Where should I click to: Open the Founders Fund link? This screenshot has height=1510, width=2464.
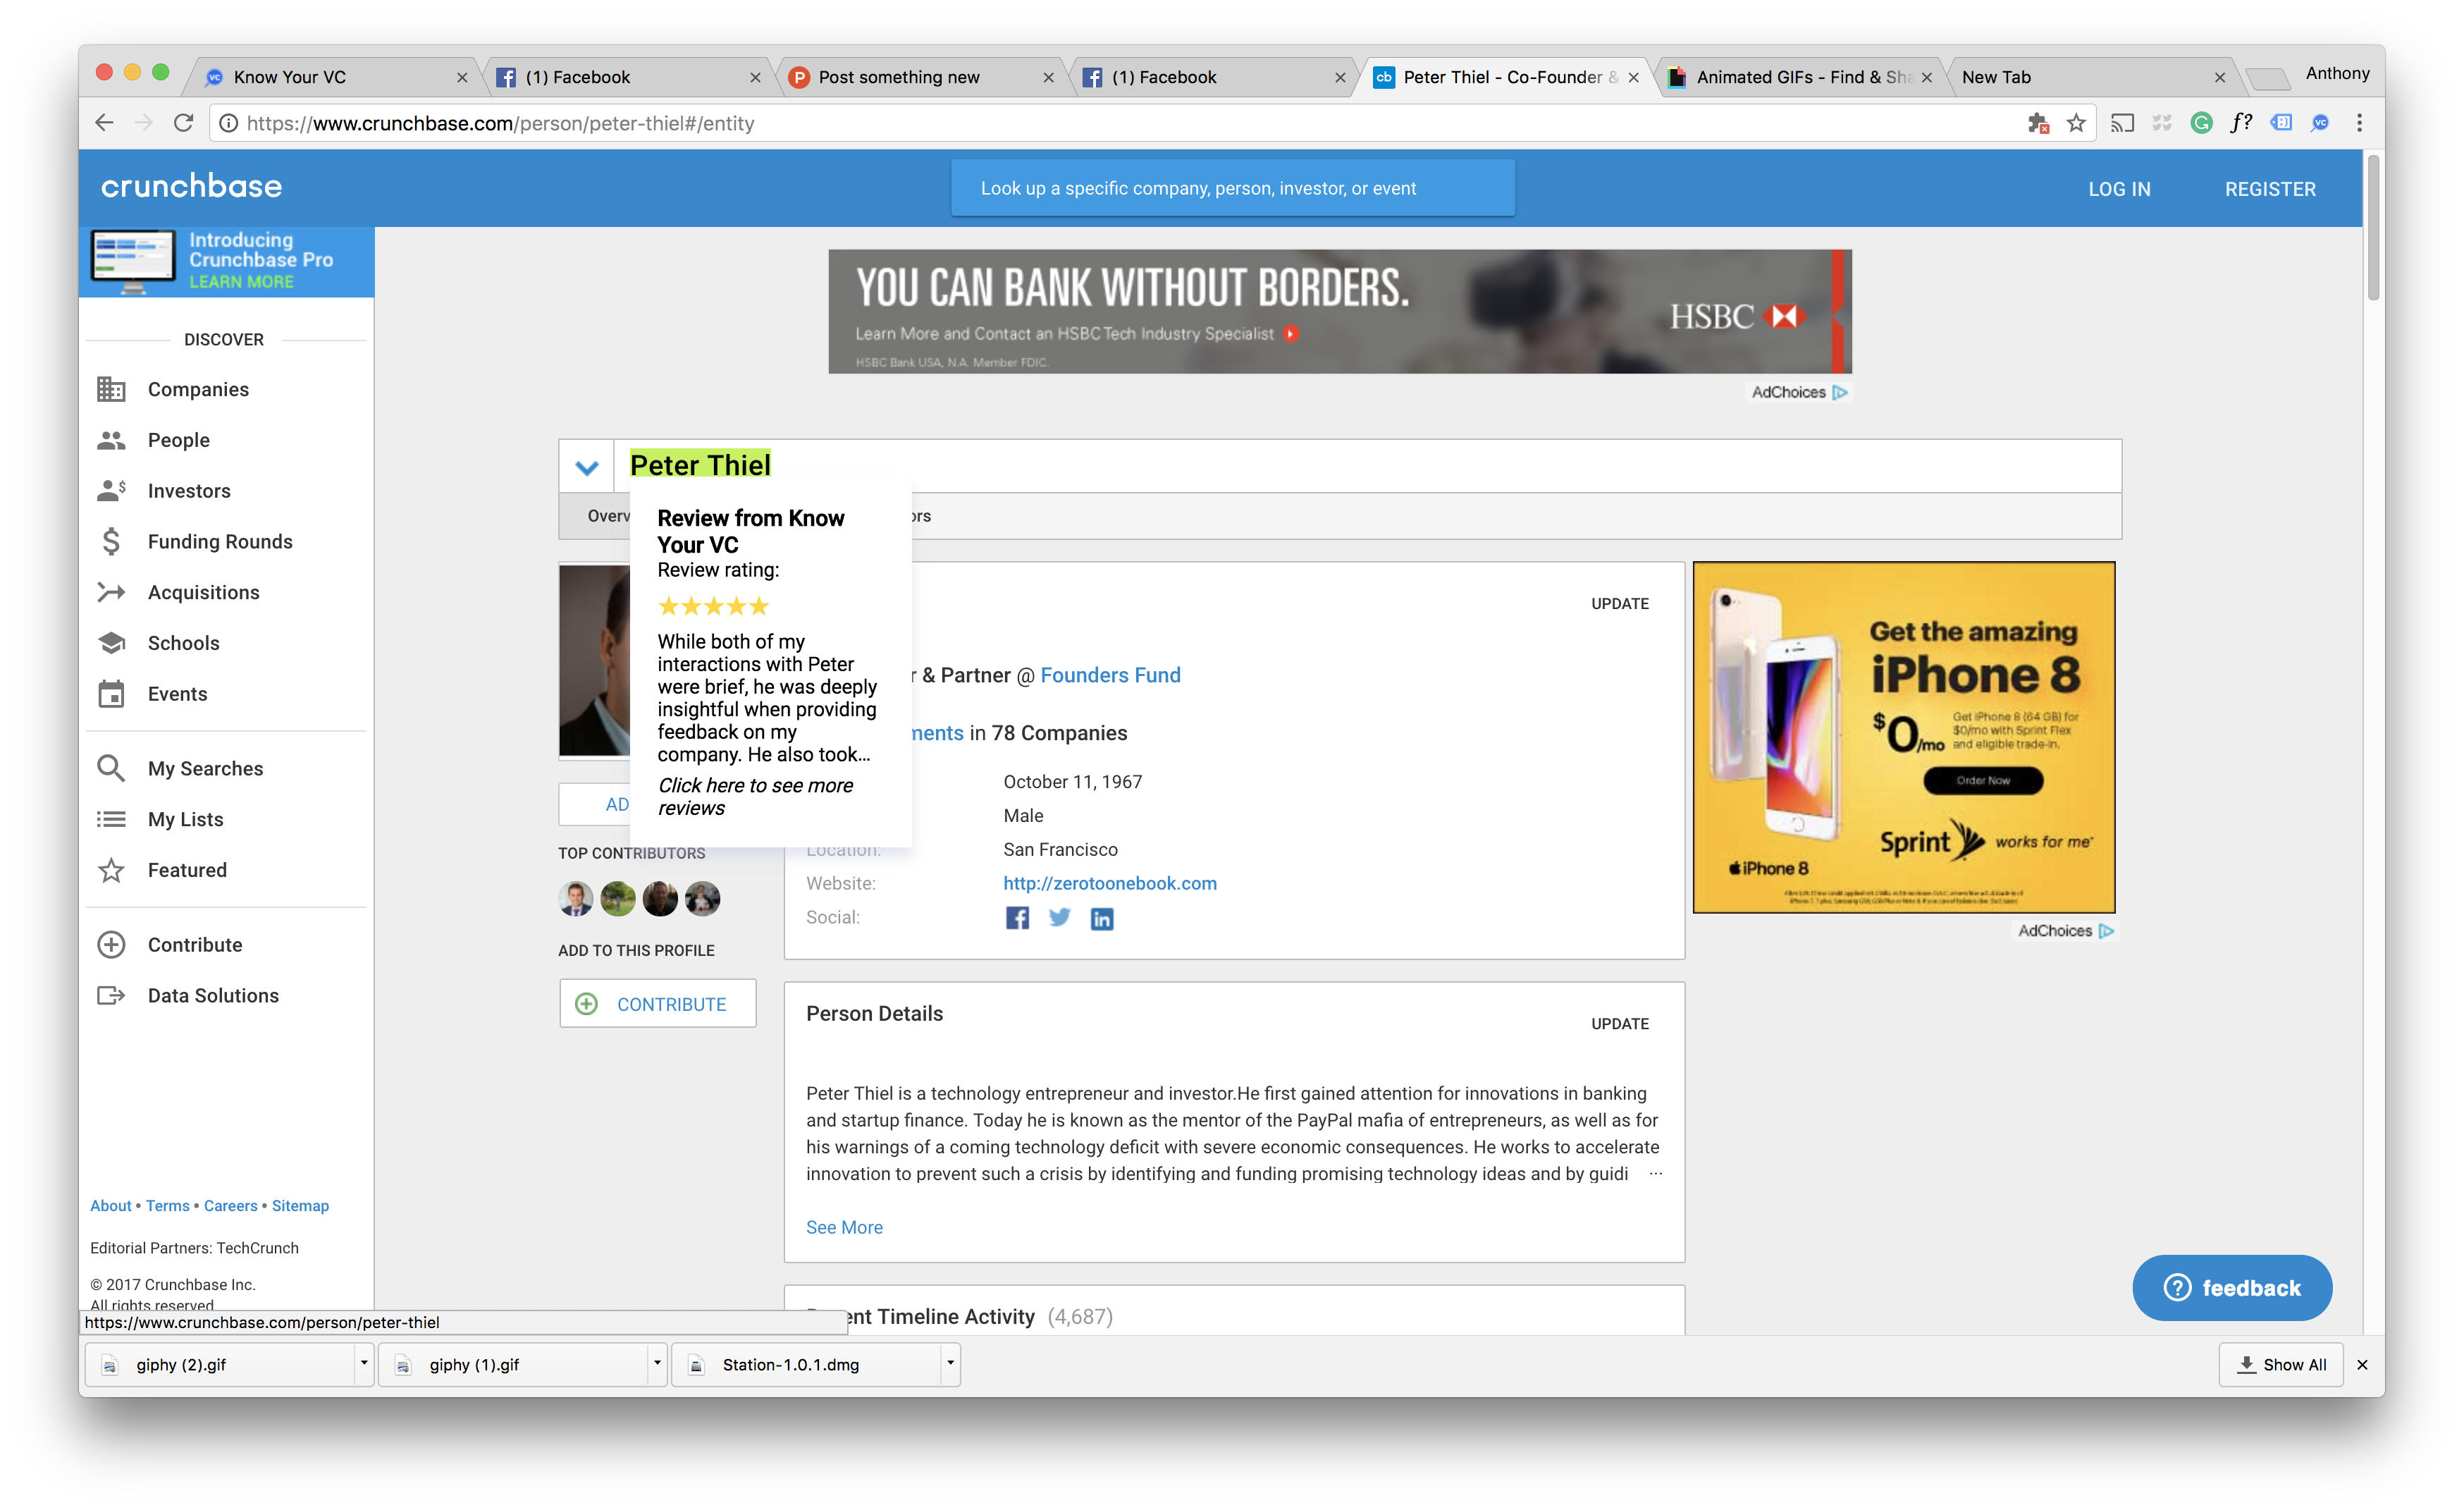(1110, 675)
